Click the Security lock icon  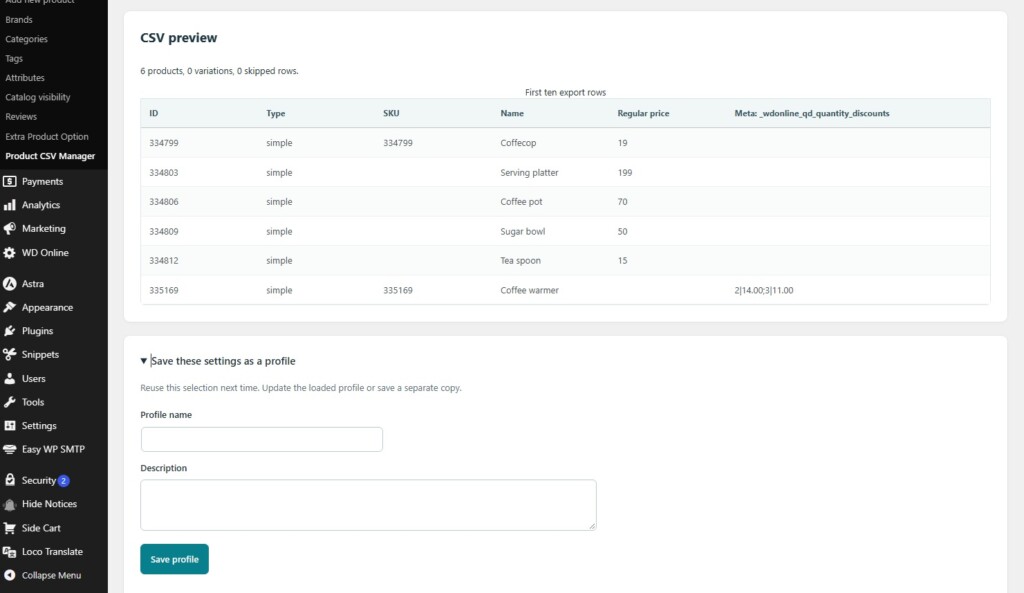9,480
